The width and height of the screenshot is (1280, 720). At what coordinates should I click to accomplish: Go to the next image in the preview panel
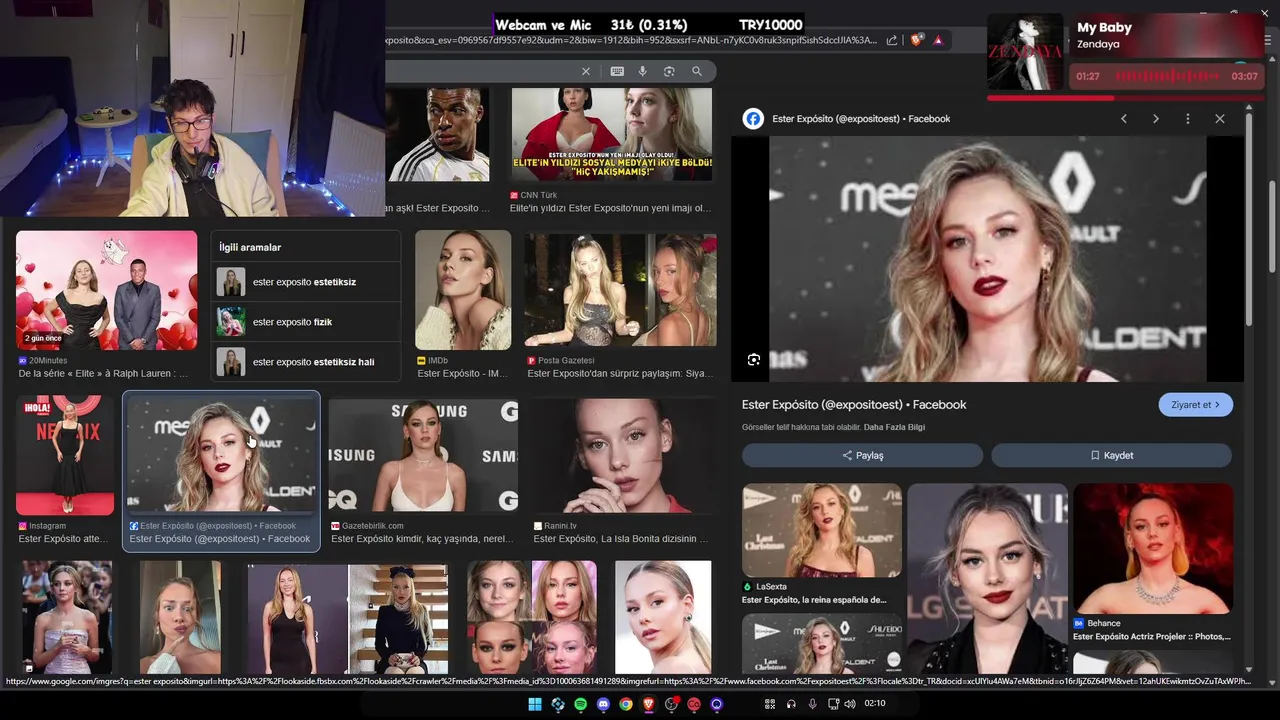coord(1156,118)
